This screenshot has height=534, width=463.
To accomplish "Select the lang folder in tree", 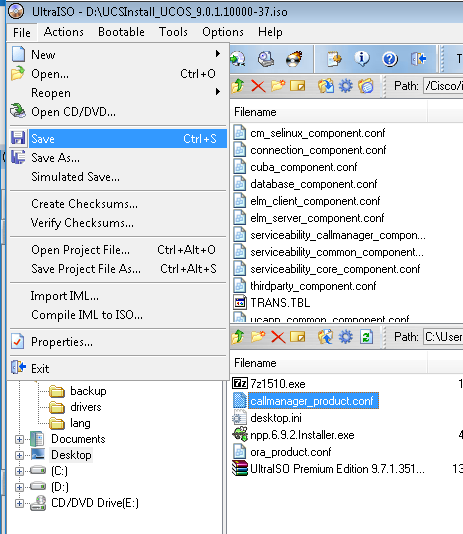I will (x=80, y=423).
